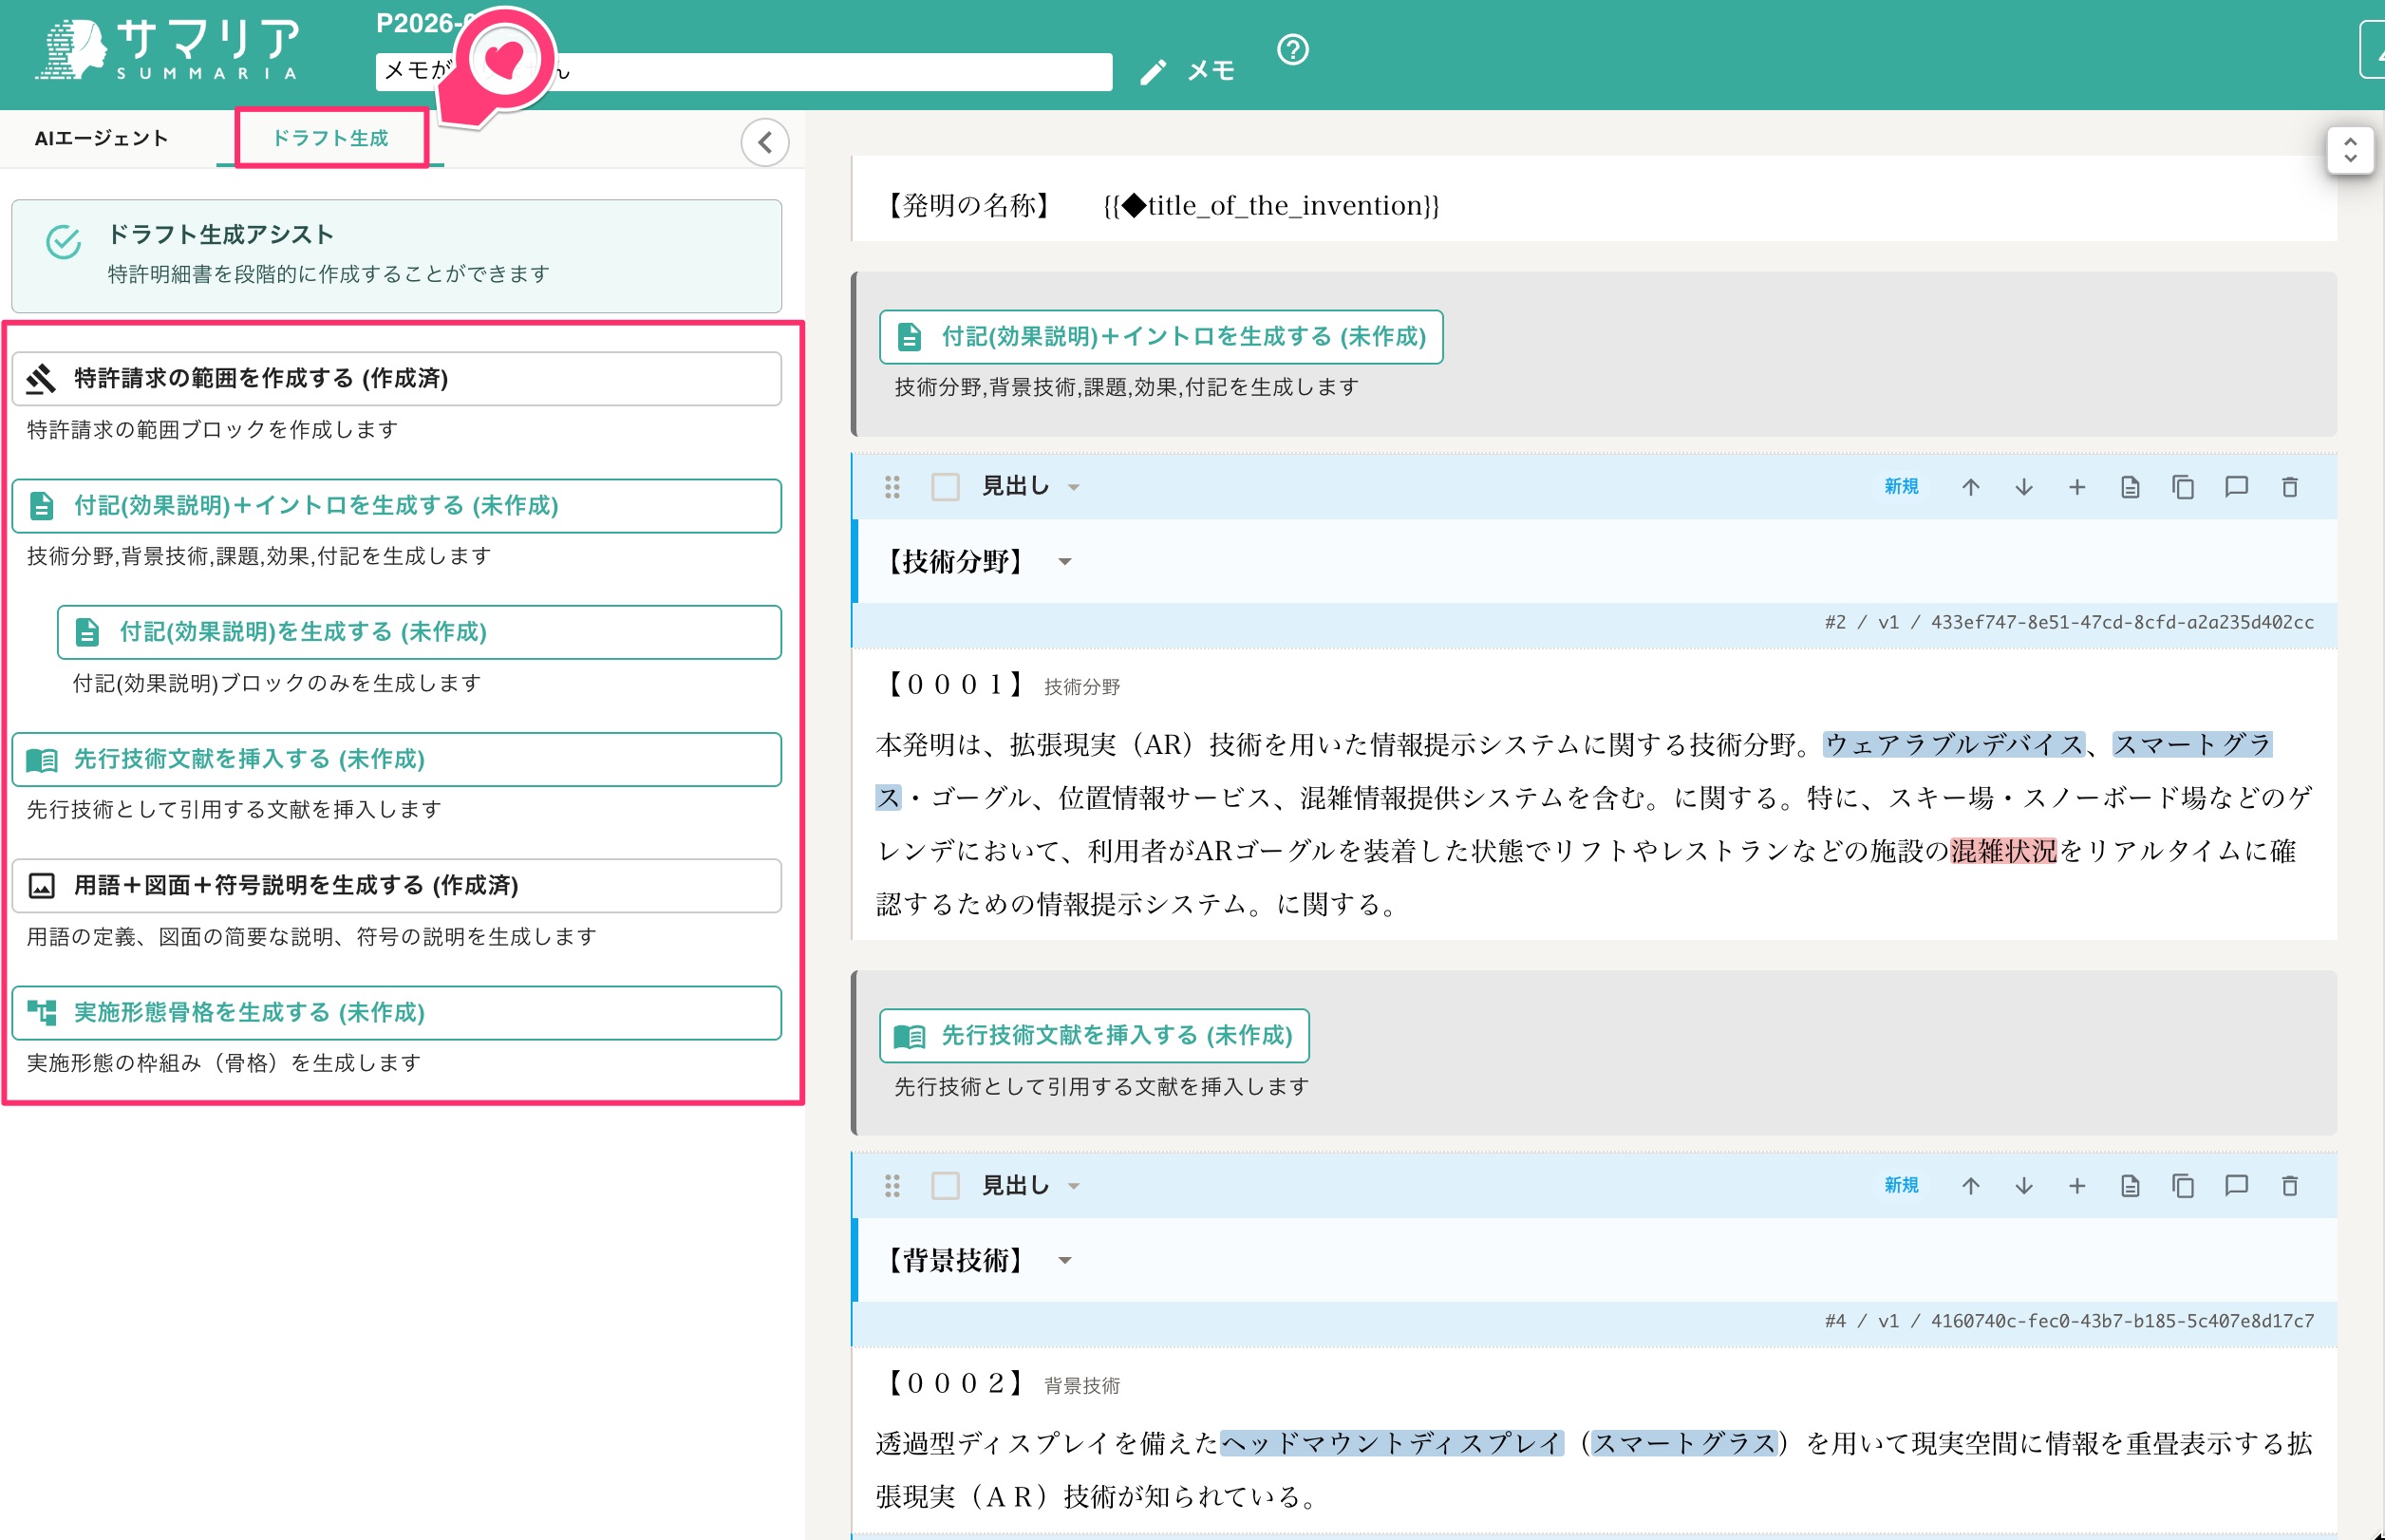Viewport: 2385px width, 1540px height.
Task: Add block below 技術分野 with plus icon
Action: point(2076,487)
